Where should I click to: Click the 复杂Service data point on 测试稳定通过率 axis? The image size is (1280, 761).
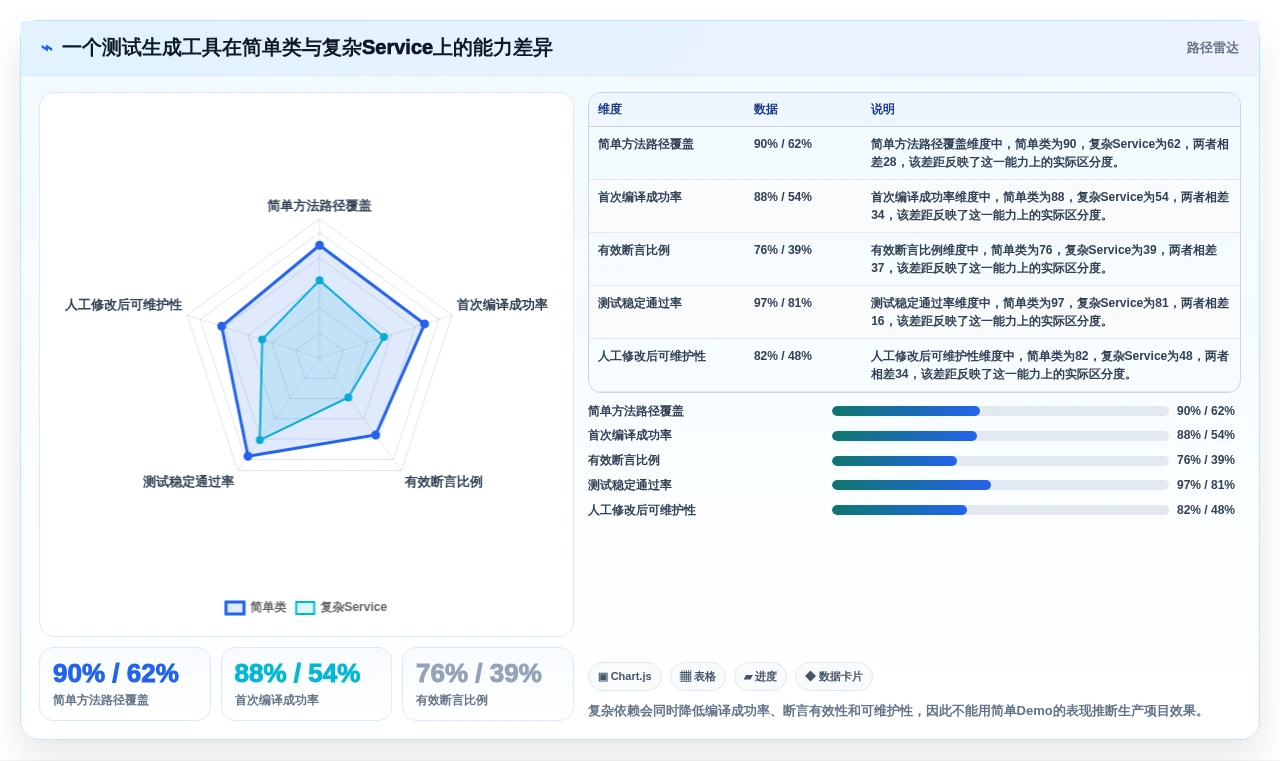coord(260,440)
